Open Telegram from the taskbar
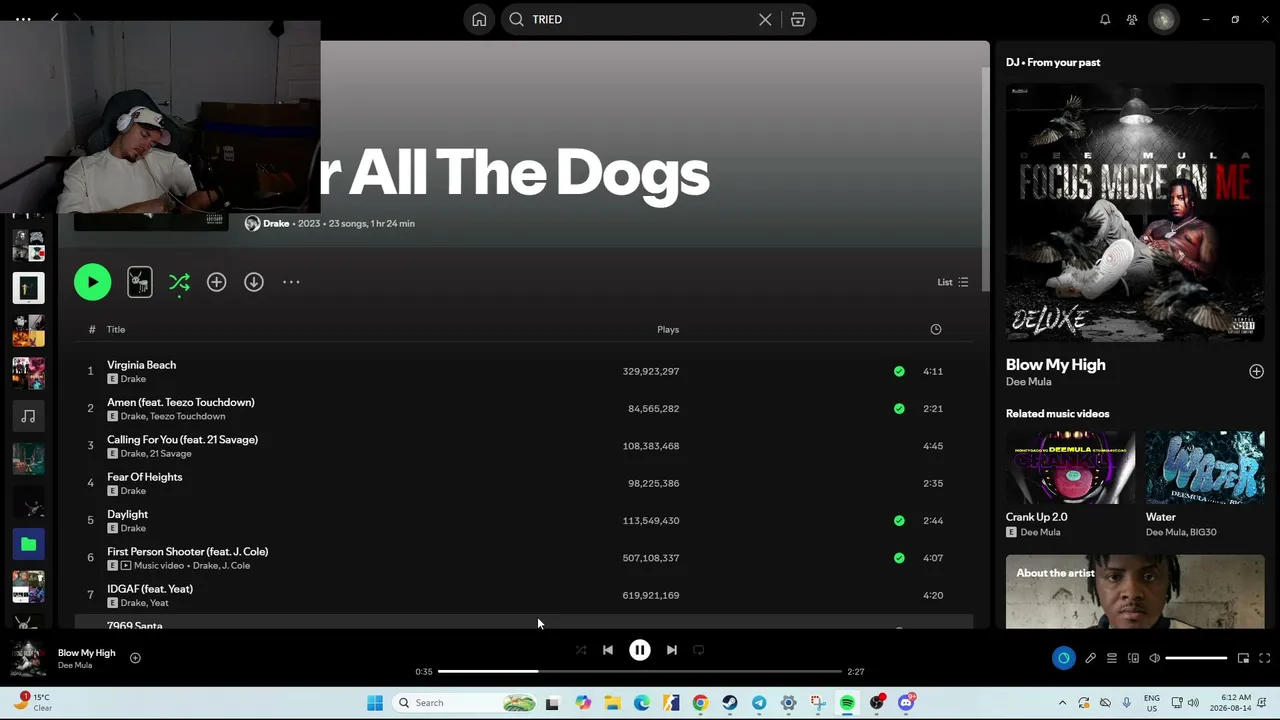Image resolution: width=1280 pixels, height=720 pixels. [759, 703]
